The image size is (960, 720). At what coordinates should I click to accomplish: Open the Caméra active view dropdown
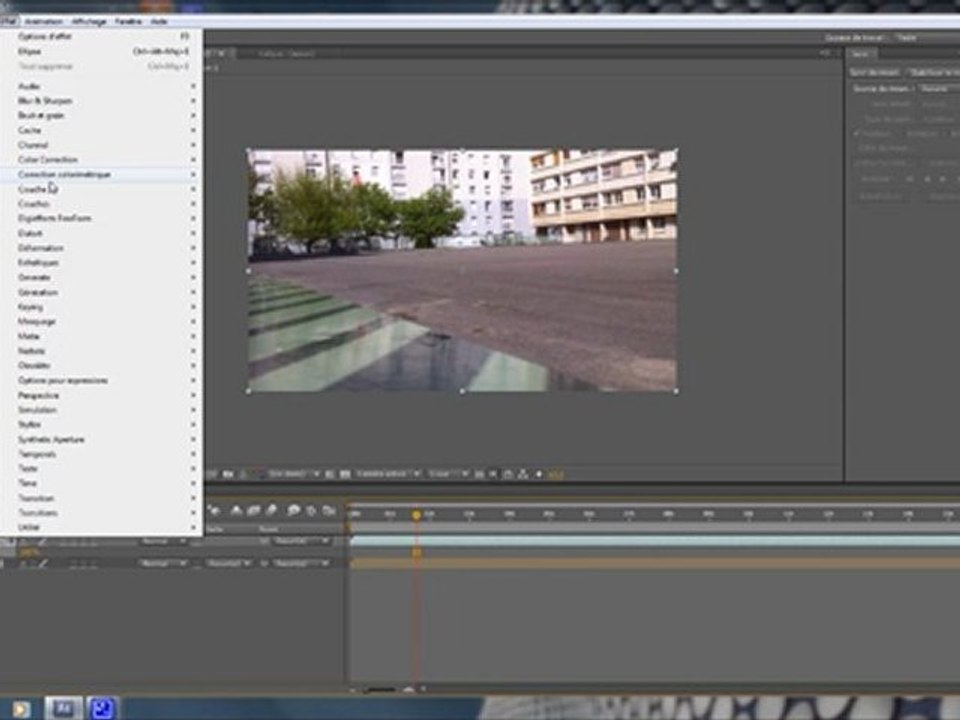point(388,474)
